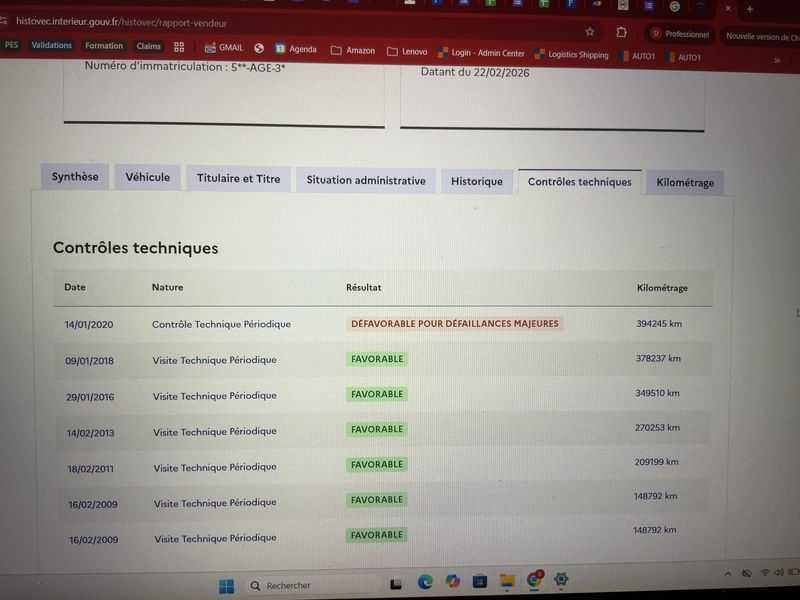Open Chrome from the taskbar
800x600 pixels.
click(x=534, y=580)
